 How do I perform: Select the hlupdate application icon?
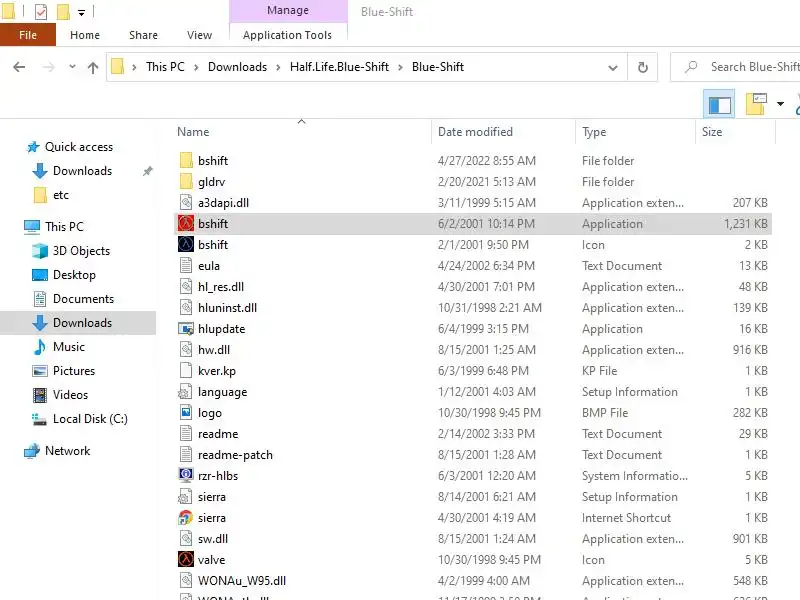click(186, 329)
